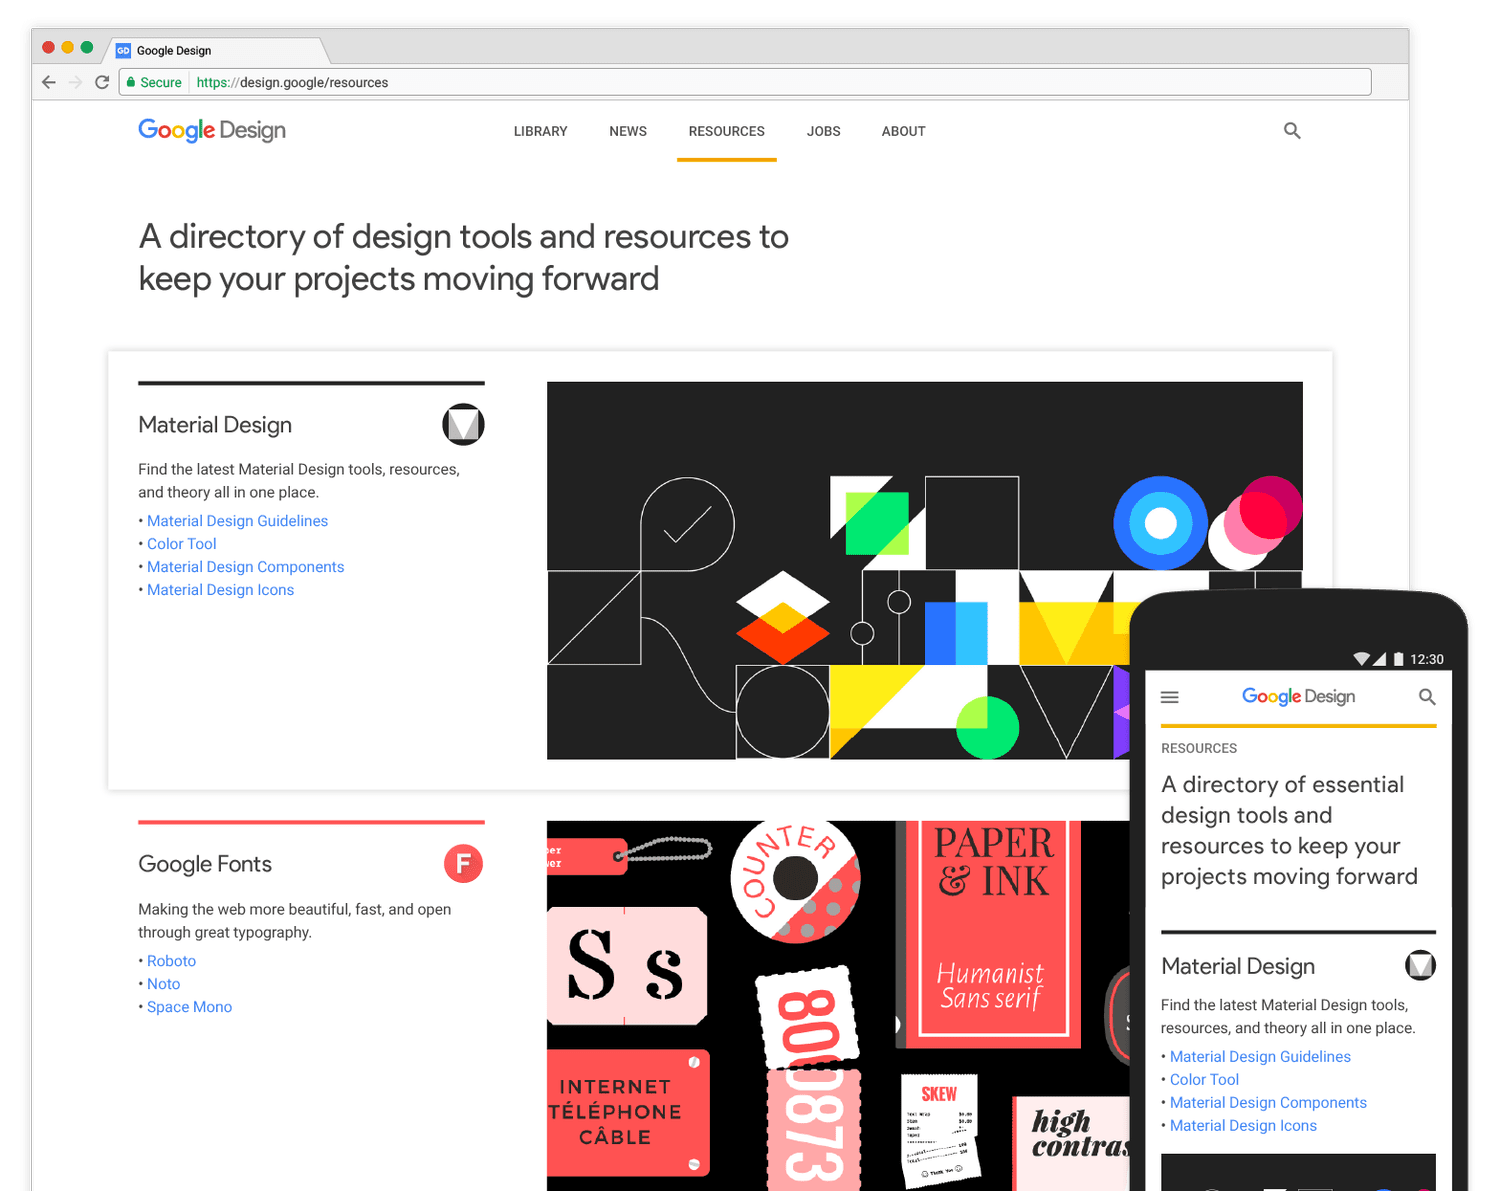Tap Material Design Guidelines link on phone
1500x1191 pixels.
pos(1260,1057)
